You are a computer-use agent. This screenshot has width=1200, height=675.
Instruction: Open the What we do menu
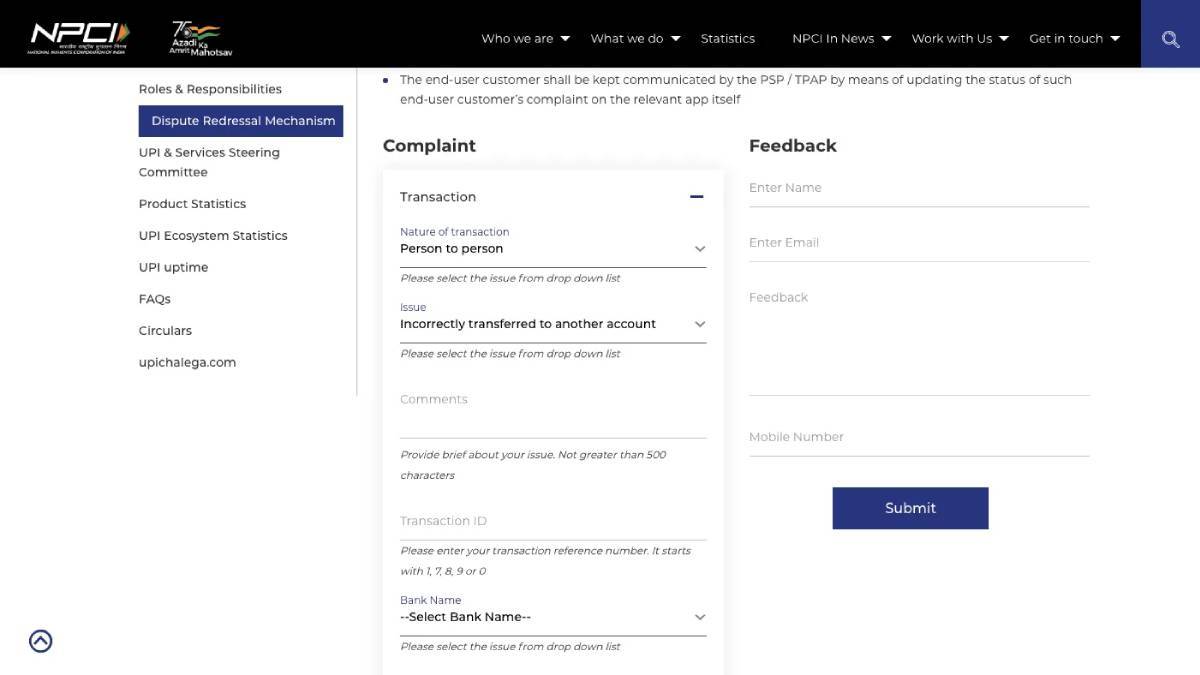click(x=635, y=39)
